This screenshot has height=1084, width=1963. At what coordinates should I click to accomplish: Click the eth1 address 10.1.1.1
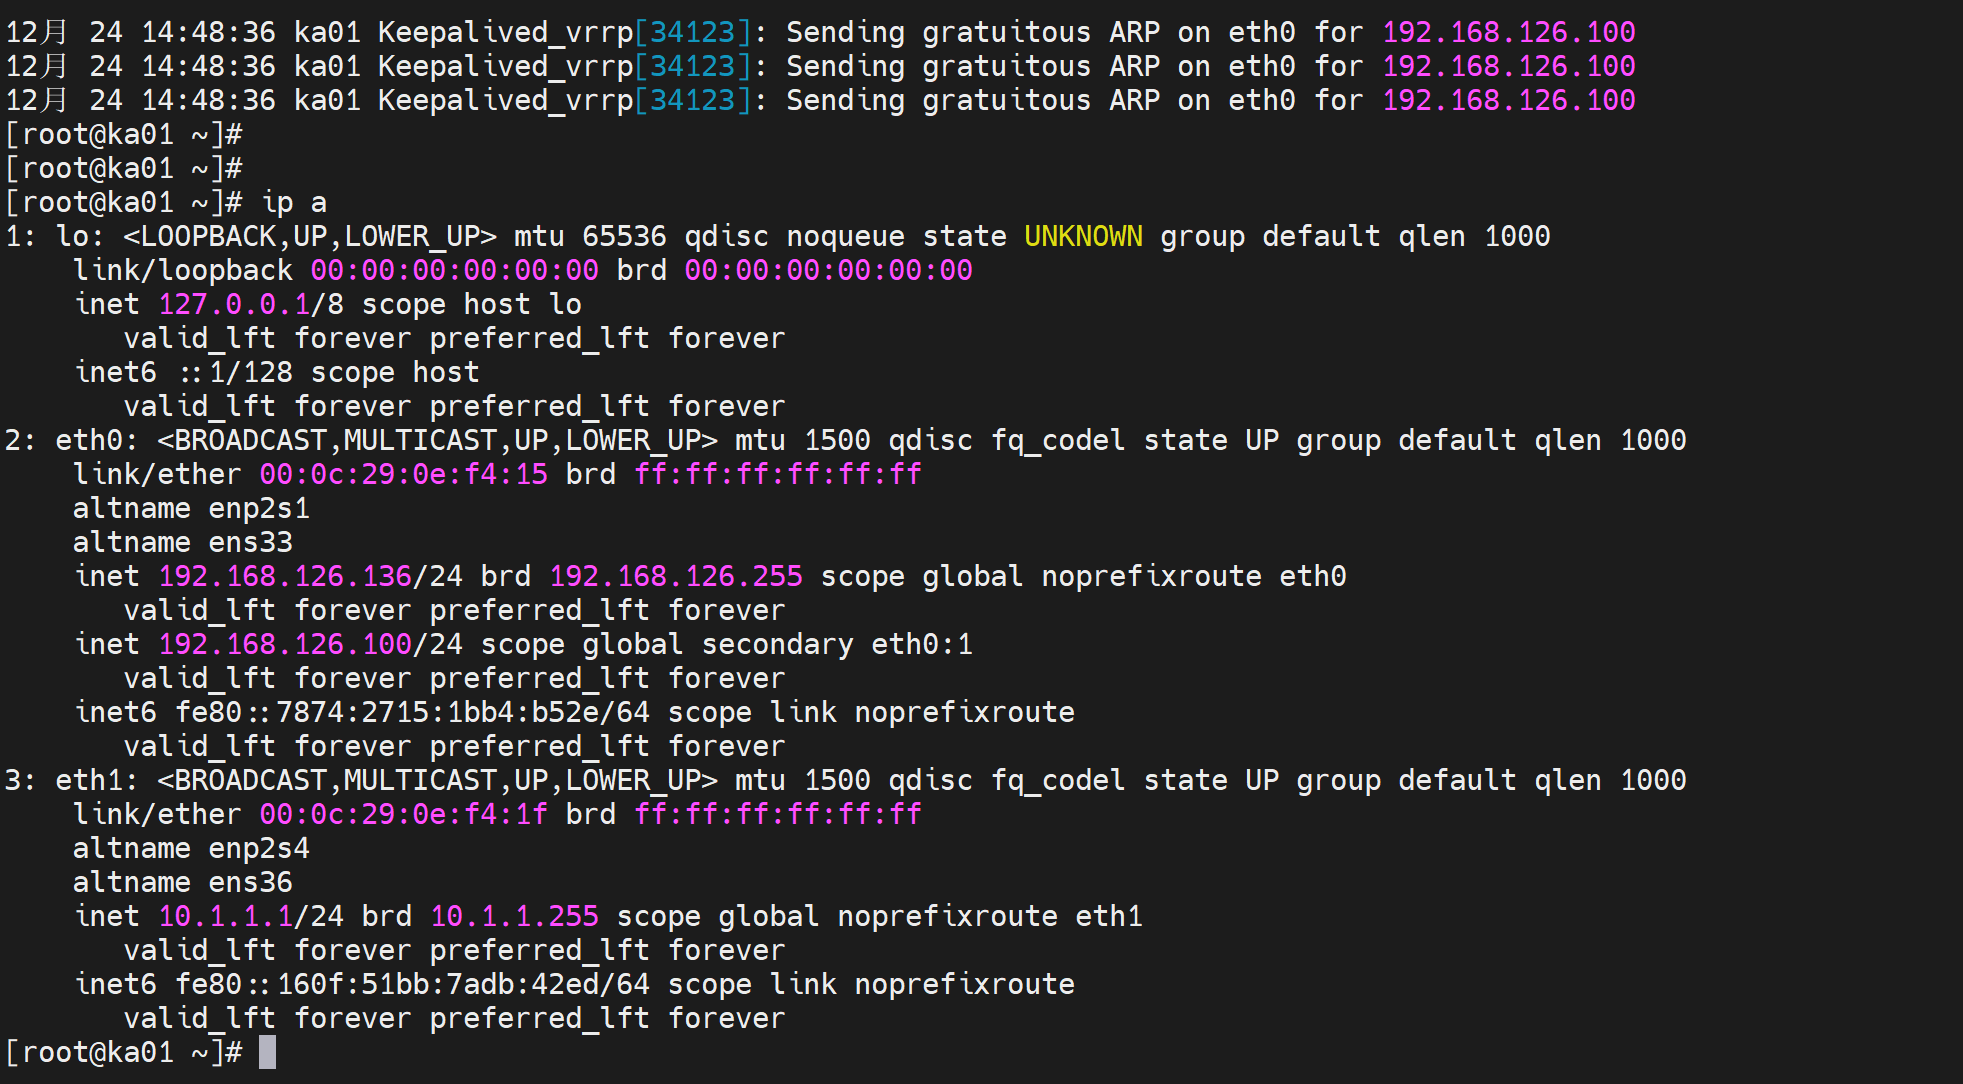coord(225,917)
